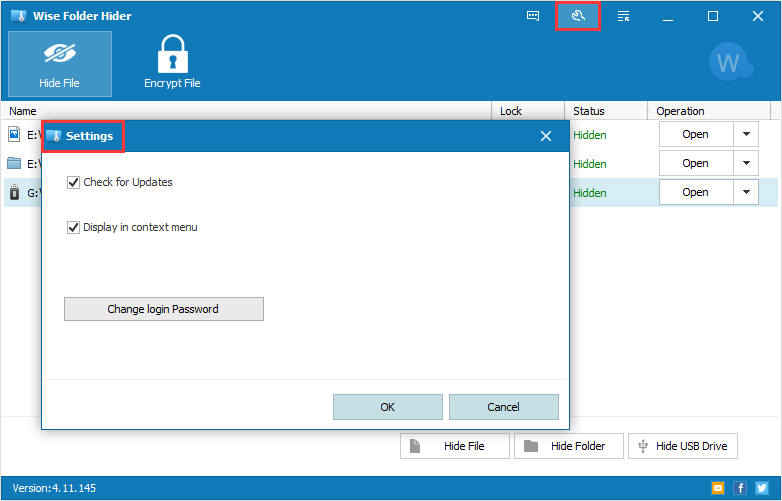Click the USB drive icon in third row
Screen dimensions: 782x501
(x=14, y=192)
